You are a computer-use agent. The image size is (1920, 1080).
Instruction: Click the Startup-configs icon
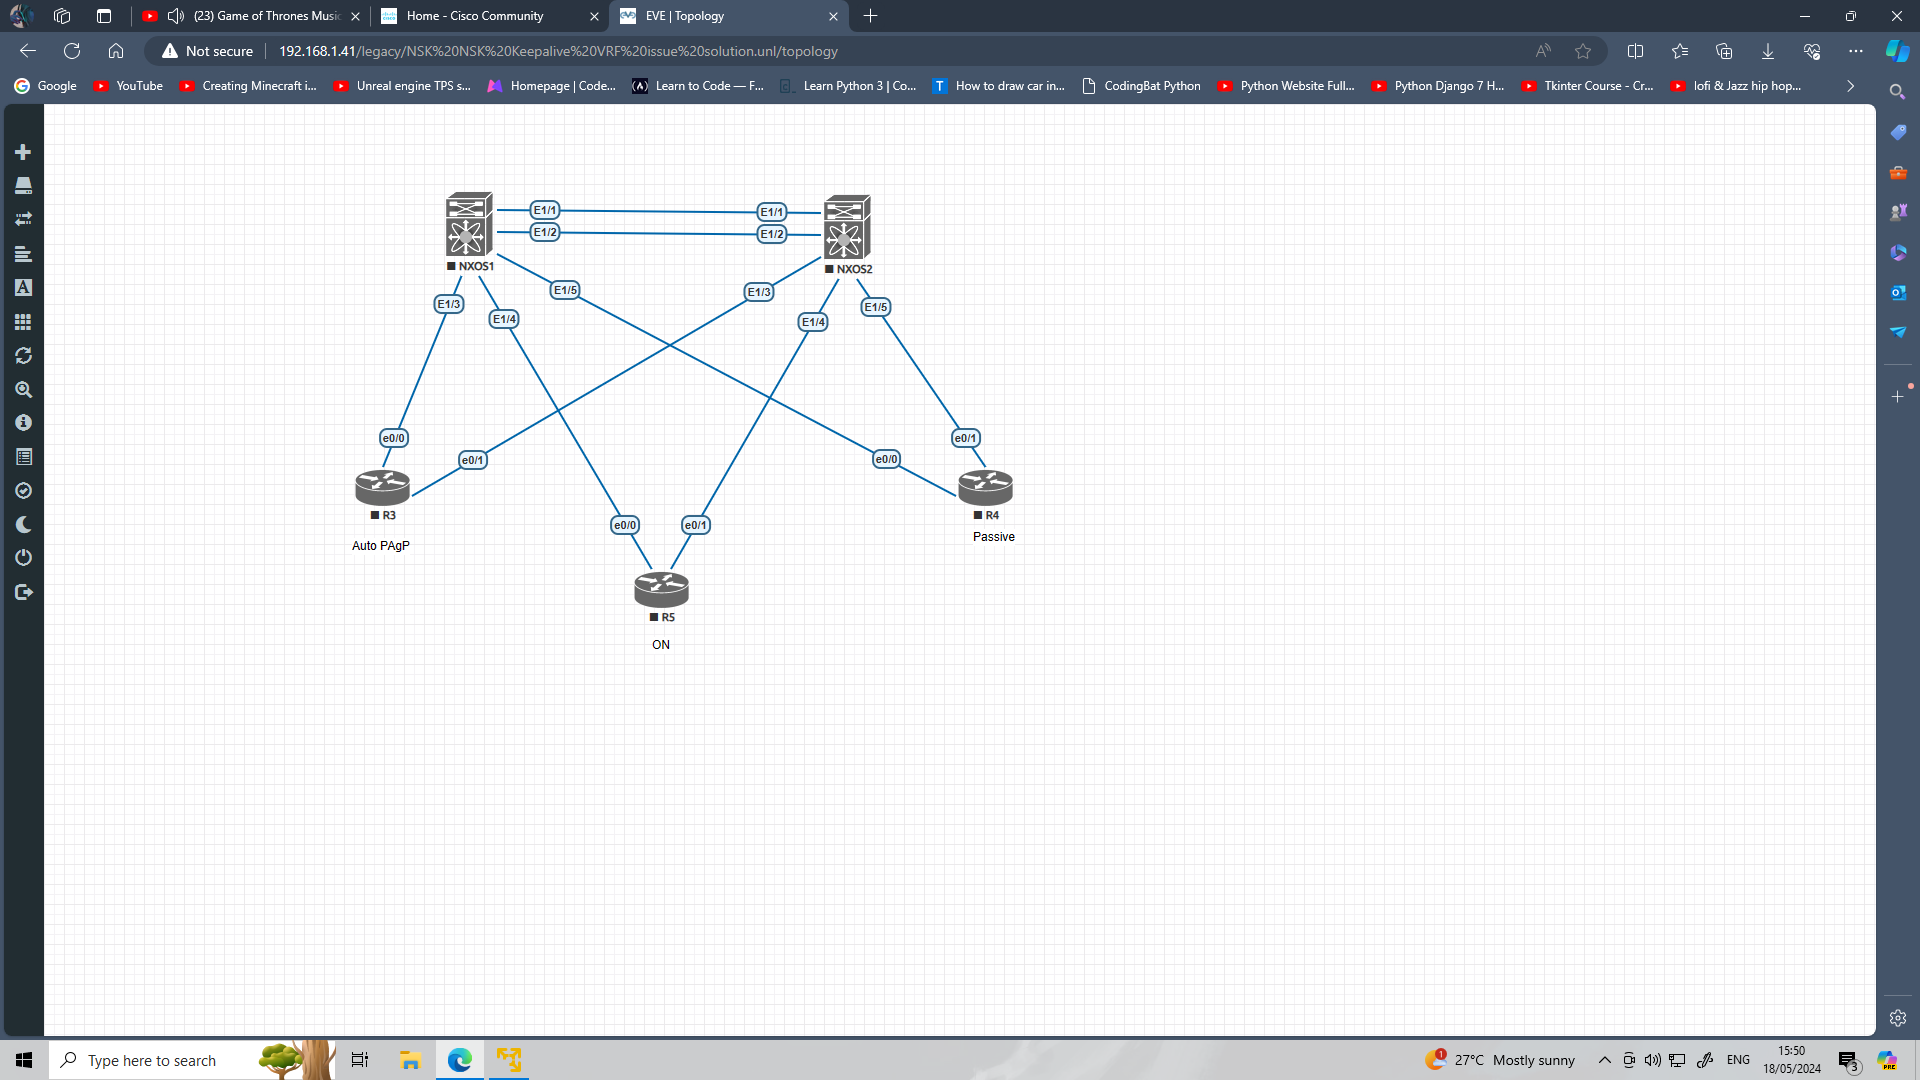(23, 254)
